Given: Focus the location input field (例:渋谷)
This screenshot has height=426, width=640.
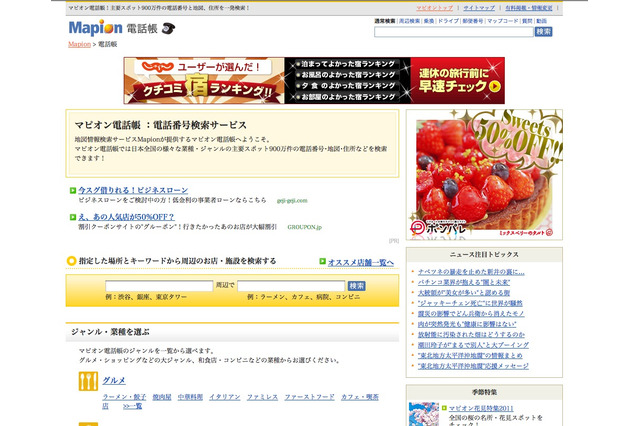Looking at the screenshot, I should (x=159, y=286).
